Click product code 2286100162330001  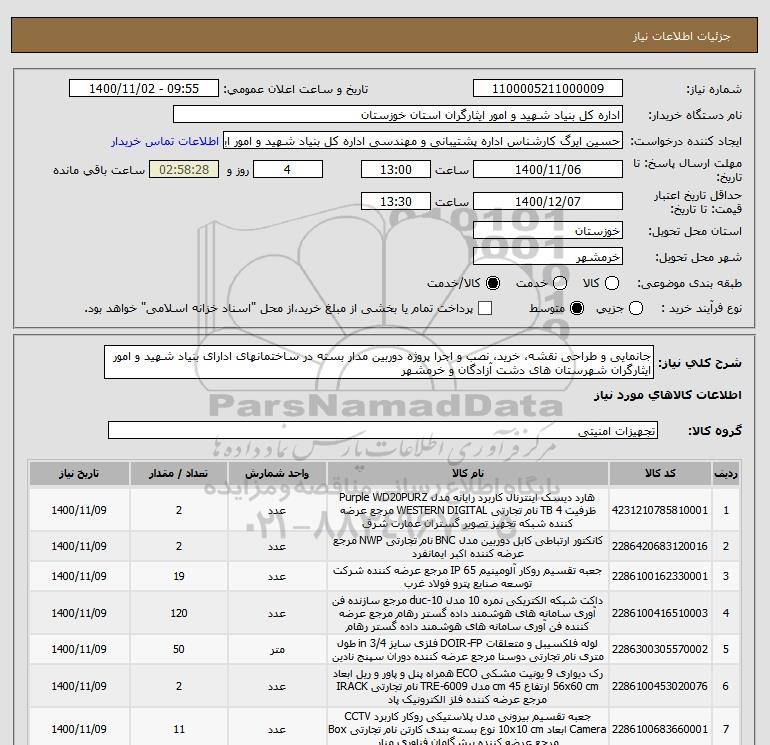(660, 576)
